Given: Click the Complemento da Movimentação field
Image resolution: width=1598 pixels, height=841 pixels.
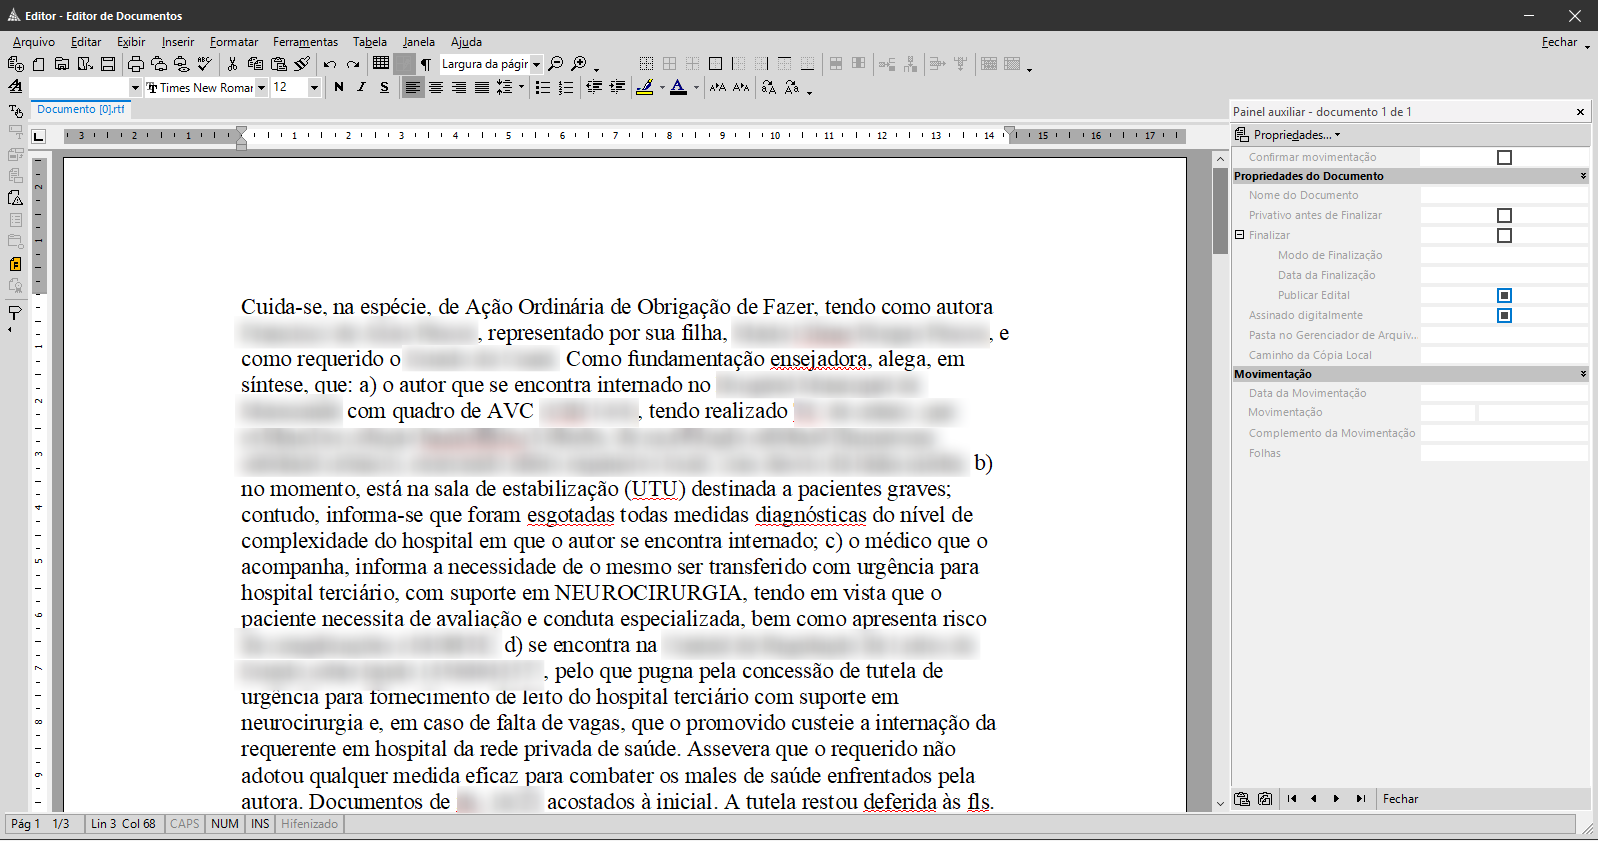Looking at the screenshot, I should click(1504, 433).
